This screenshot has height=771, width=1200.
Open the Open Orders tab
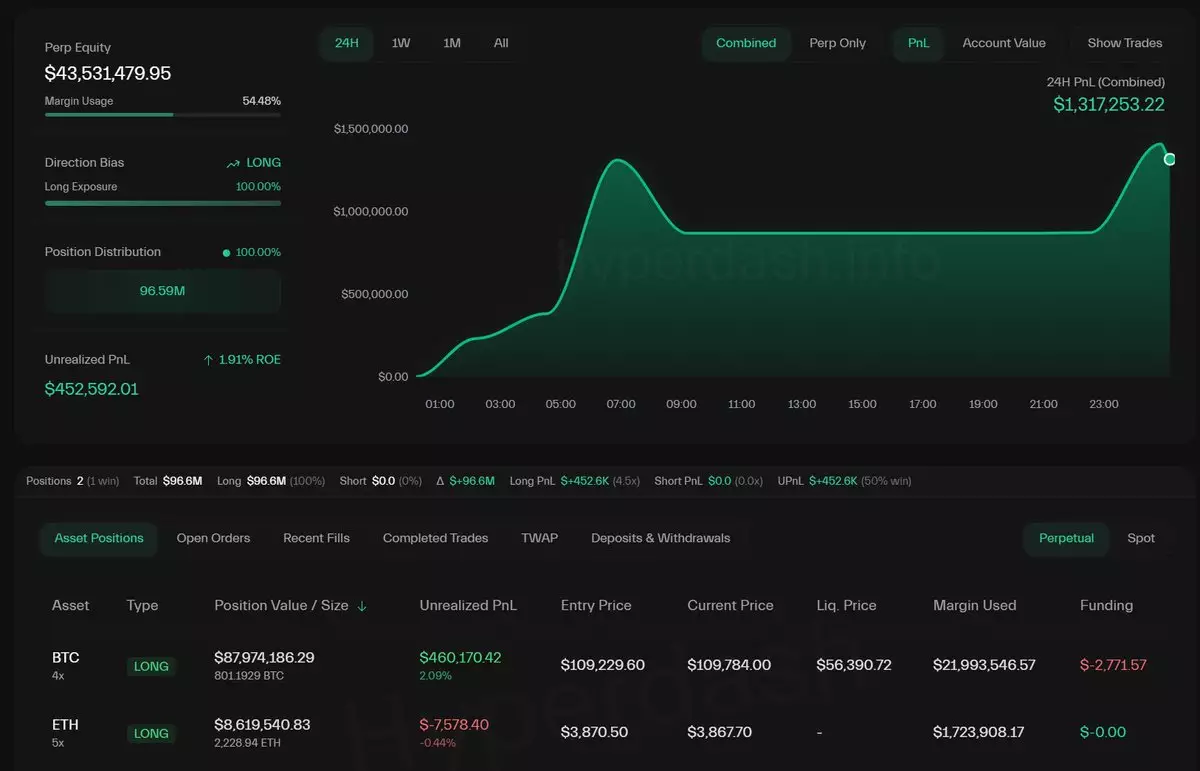tap(213, 538)
